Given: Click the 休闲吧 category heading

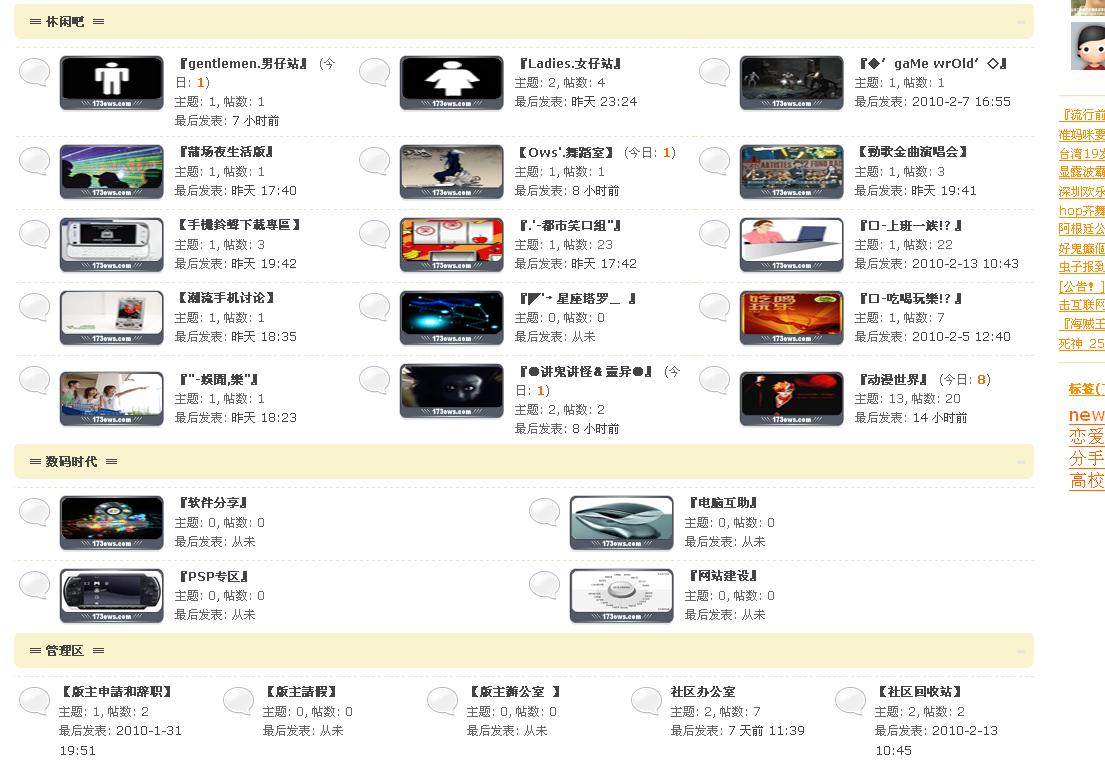Looking at the screenshot, I should (x=65, y=22).
